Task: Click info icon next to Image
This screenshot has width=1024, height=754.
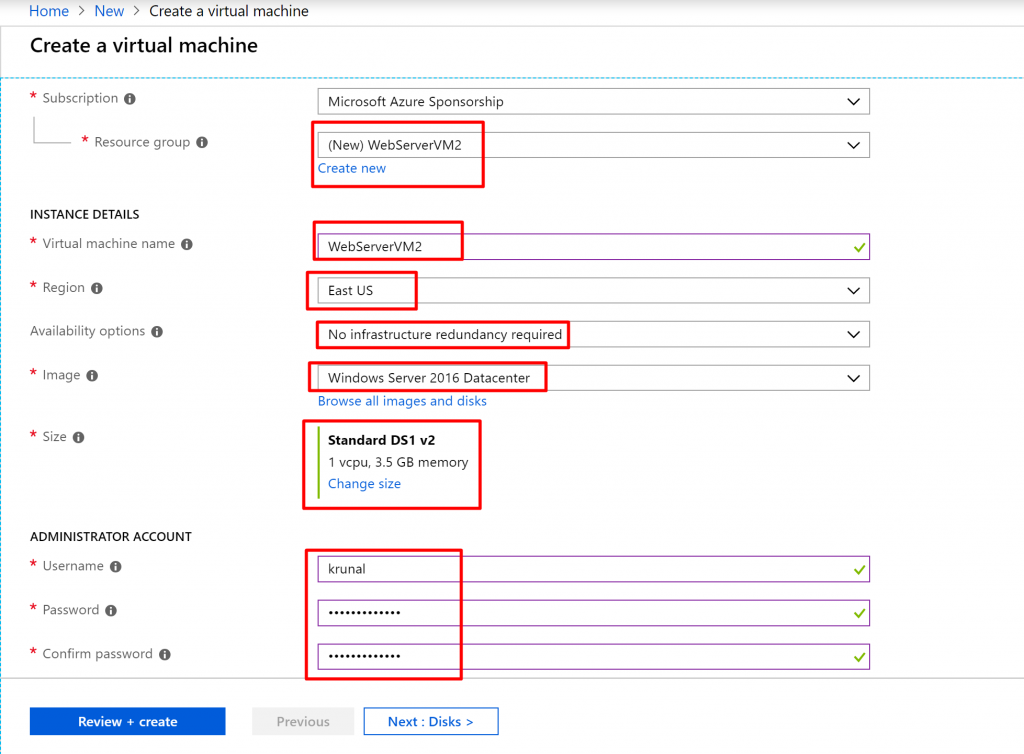Action: click(x=92, y=375)
